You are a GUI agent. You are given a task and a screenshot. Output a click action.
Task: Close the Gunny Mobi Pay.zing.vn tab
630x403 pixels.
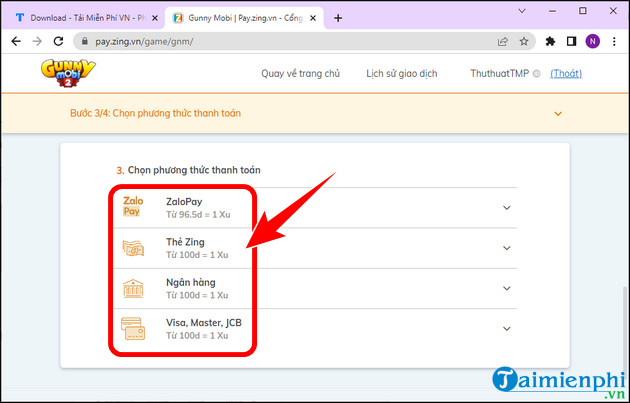(x=313, y=18)
